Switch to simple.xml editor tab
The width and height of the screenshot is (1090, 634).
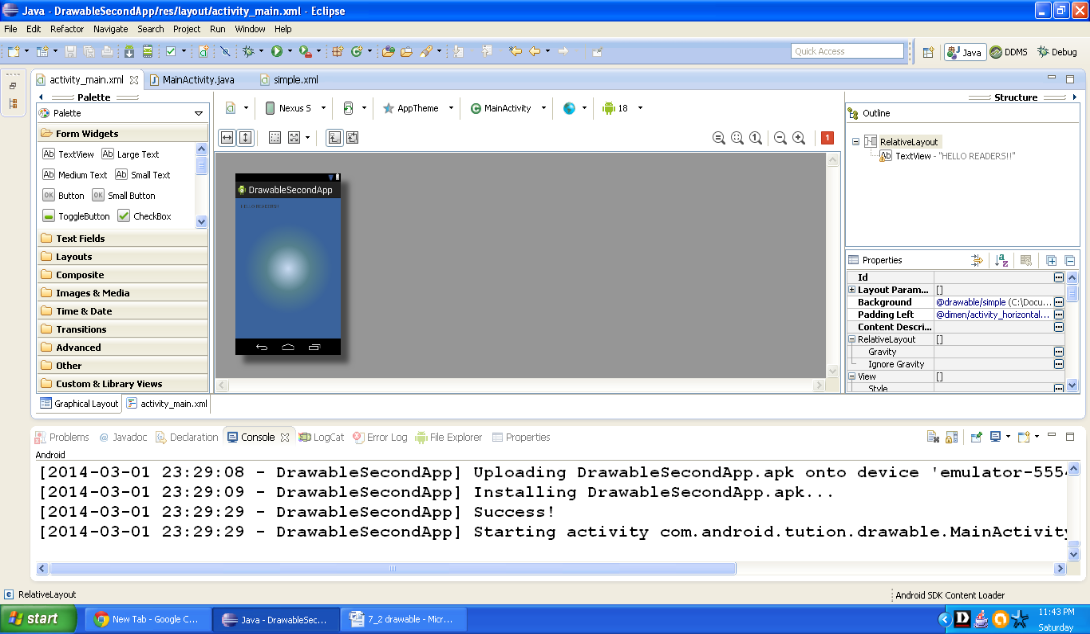290,79
